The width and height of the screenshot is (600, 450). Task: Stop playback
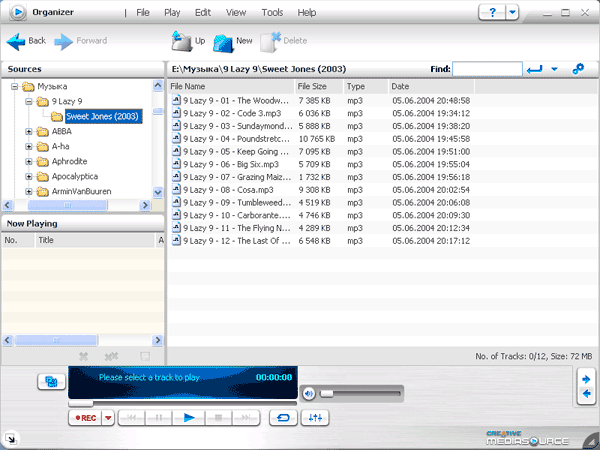click(218, 418)
